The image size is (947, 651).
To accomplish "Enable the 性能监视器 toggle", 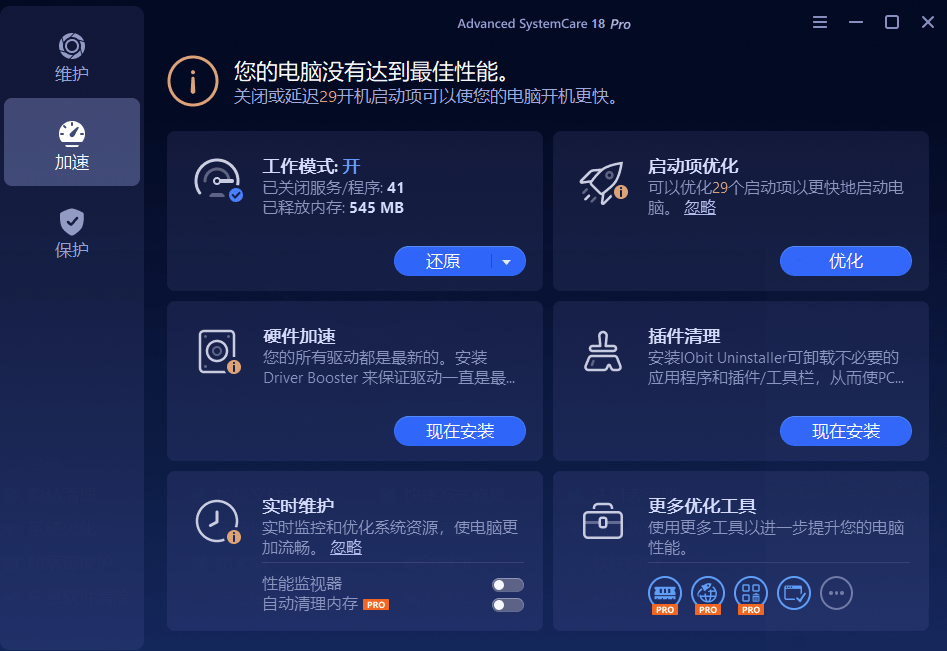I will tap(507, 584).
